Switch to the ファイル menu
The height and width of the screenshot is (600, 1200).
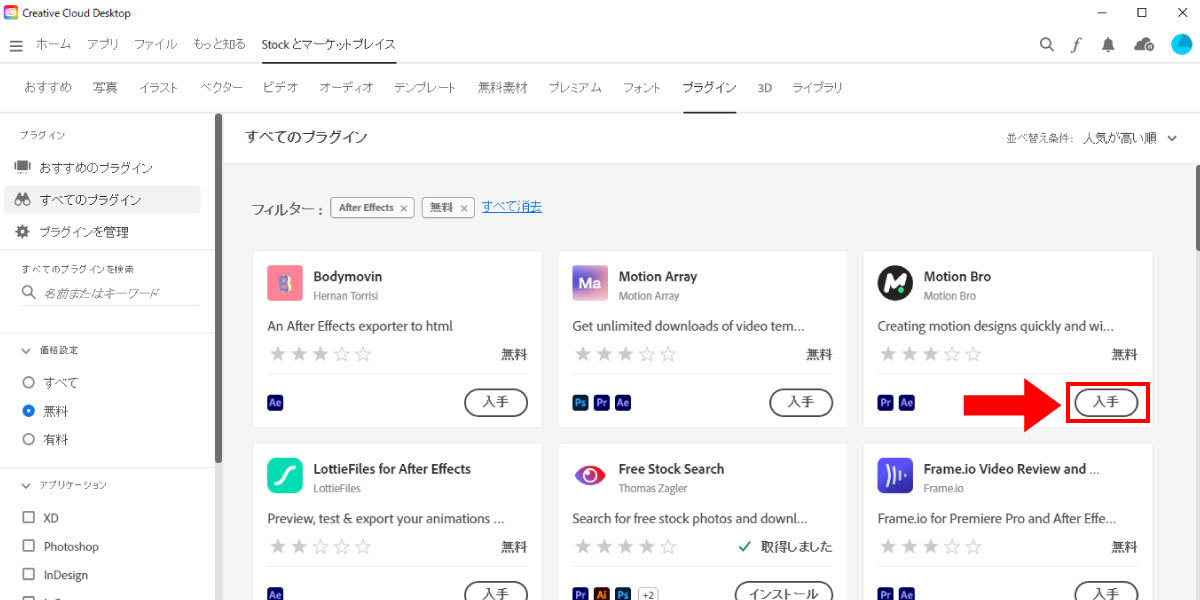[155, 44]
